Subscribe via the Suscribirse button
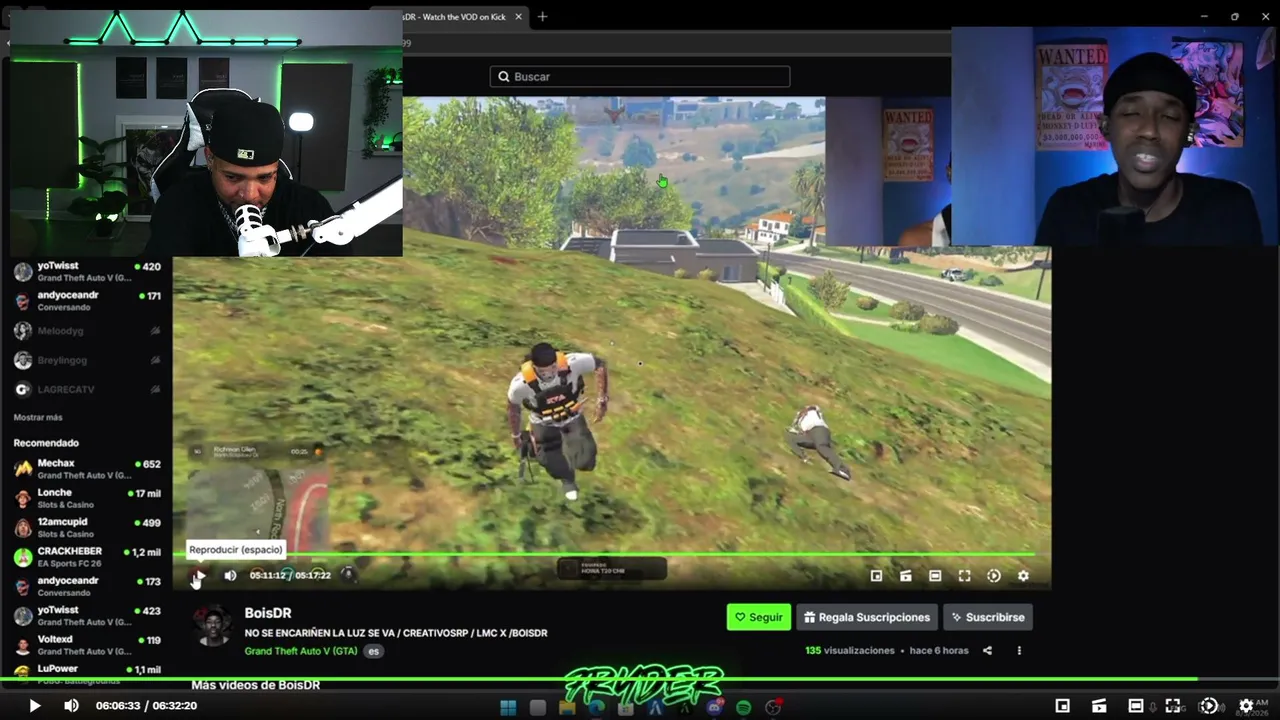This screenshot has height=720, width=1280. (x=988, y=617)
